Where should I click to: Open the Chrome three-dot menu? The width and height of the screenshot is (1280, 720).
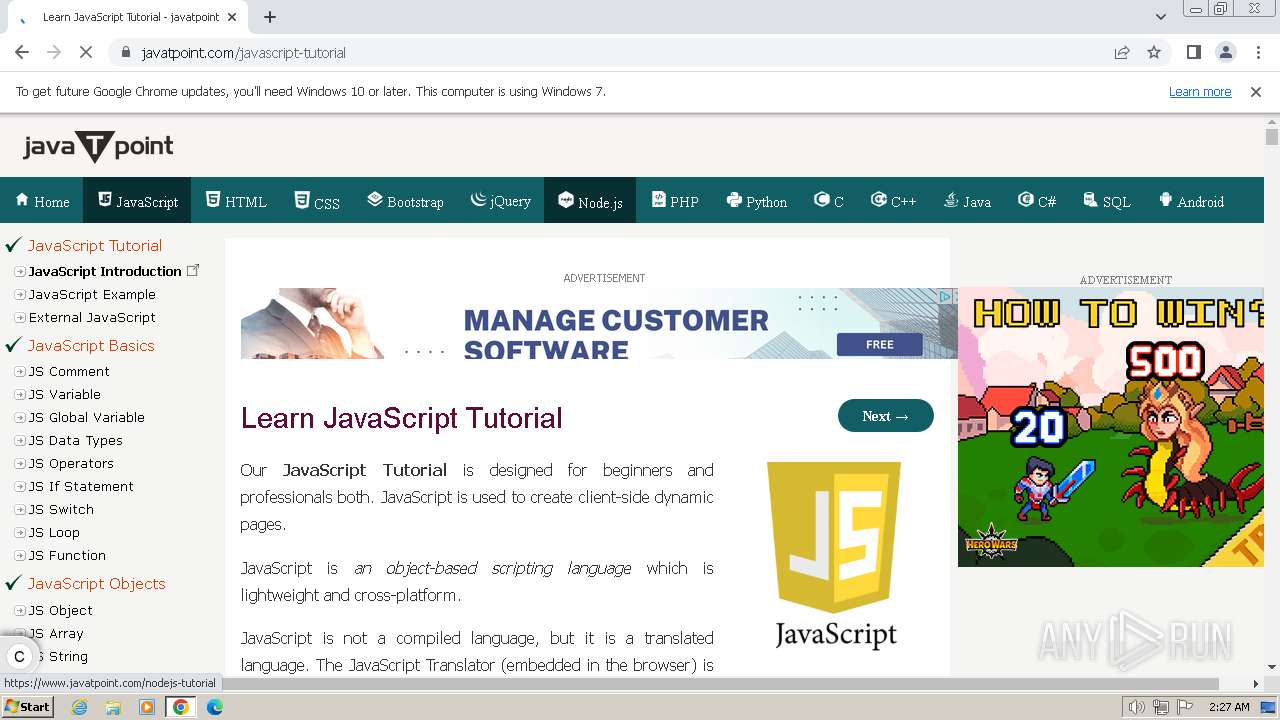click(x=1258, y=52)
